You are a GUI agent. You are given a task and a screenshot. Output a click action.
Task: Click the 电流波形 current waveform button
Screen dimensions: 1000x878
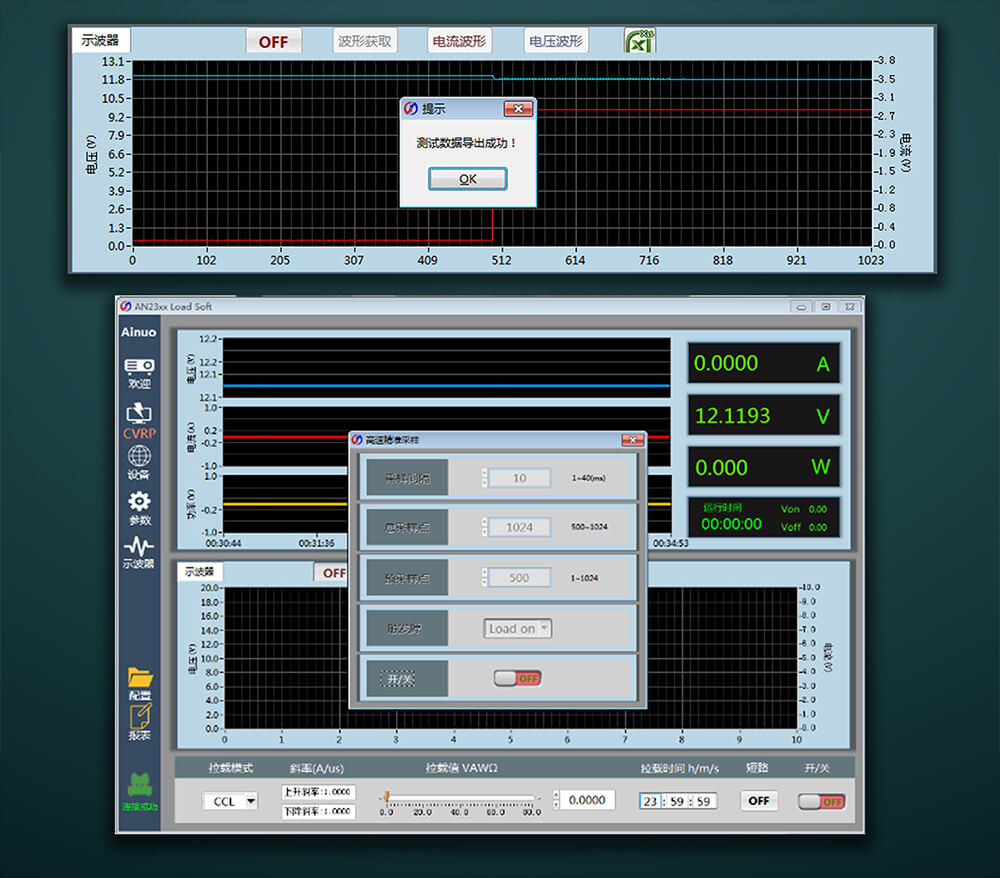tap(458, 41)
